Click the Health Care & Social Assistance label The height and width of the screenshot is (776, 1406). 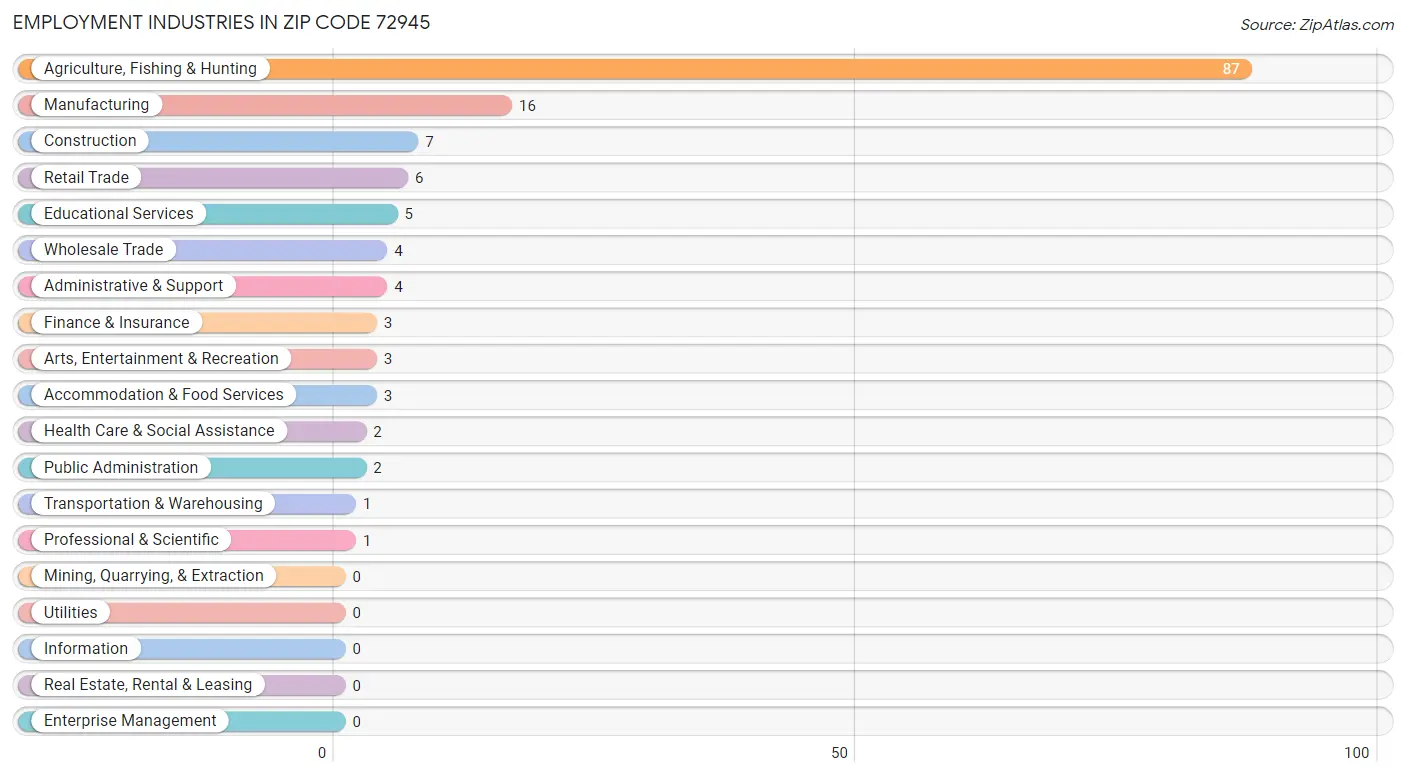click(159, 431)
